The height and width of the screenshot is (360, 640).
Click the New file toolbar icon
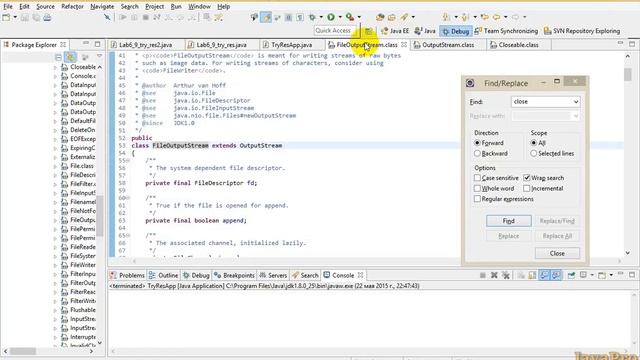[6, 17]
